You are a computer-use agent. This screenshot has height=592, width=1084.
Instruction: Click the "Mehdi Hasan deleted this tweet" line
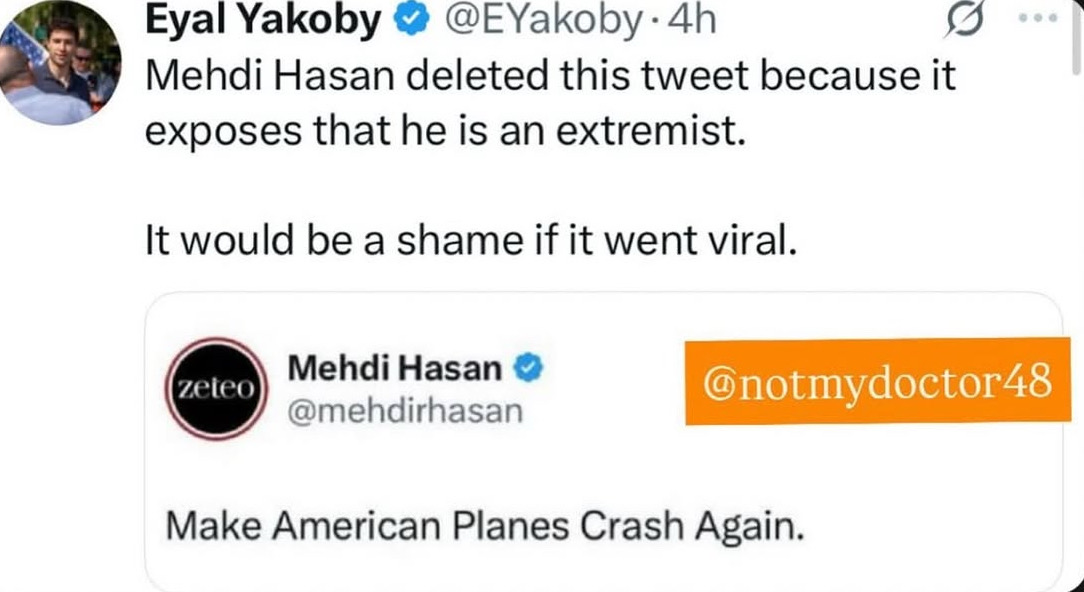point(551,76)
